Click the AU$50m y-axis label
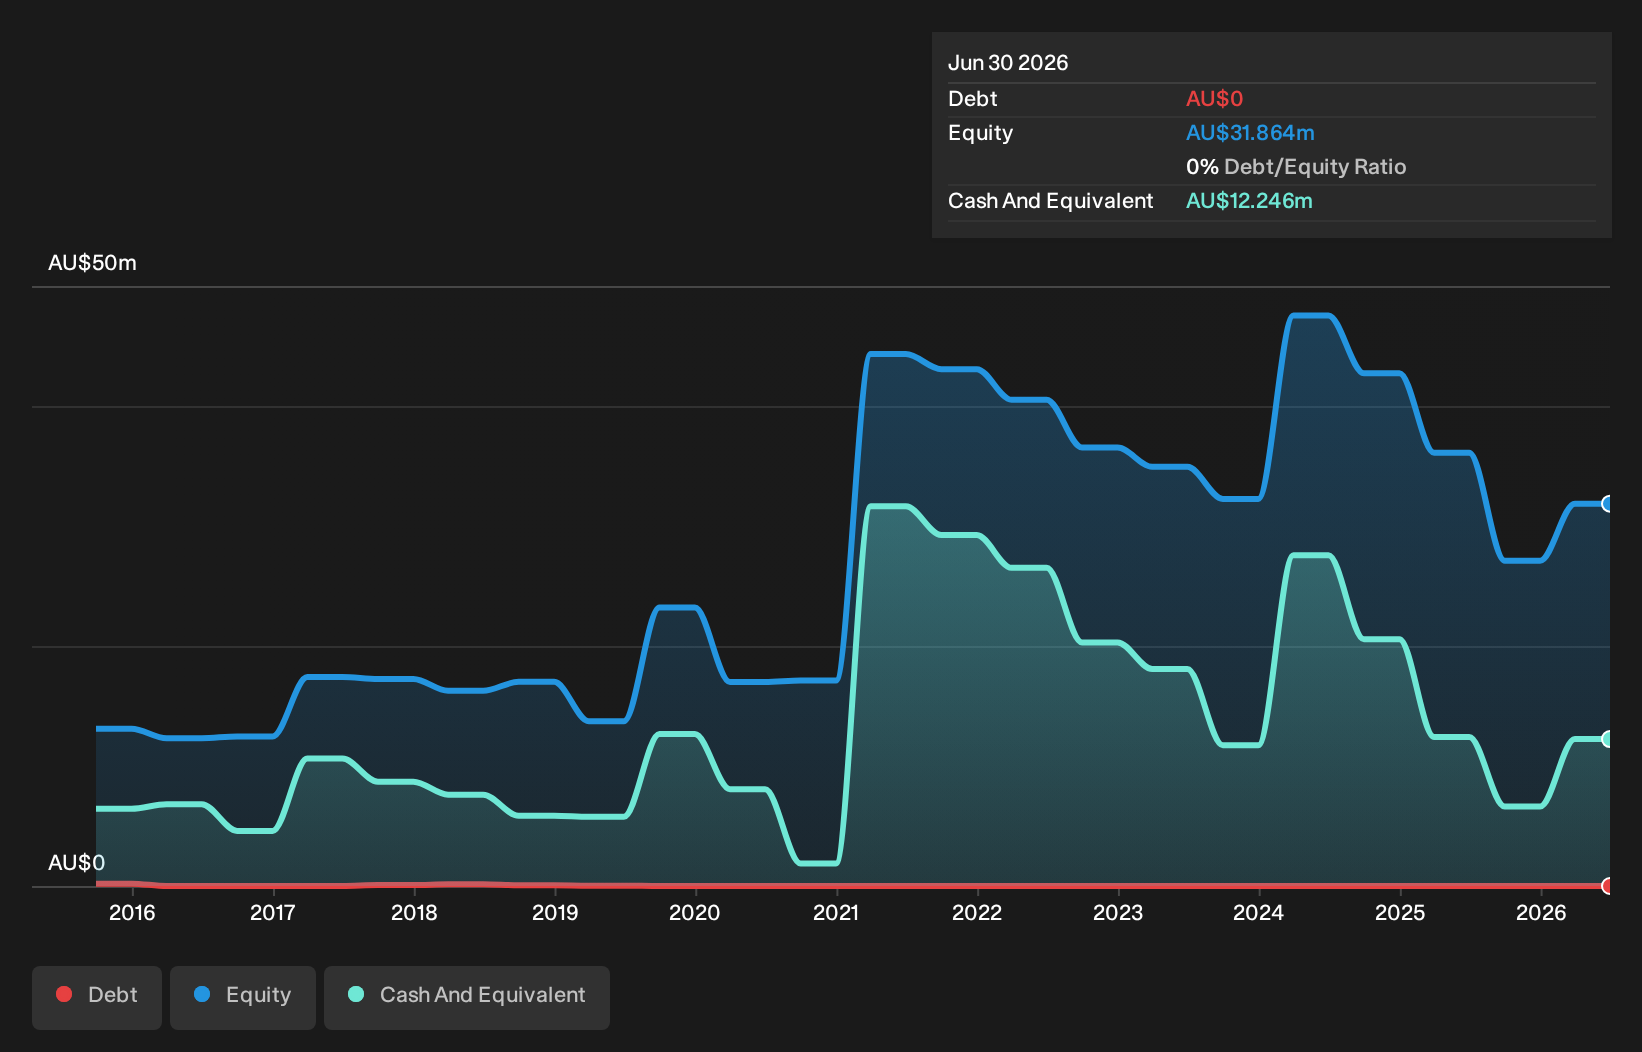This screenshot has height=1052, width=1642. pos(92,263)
